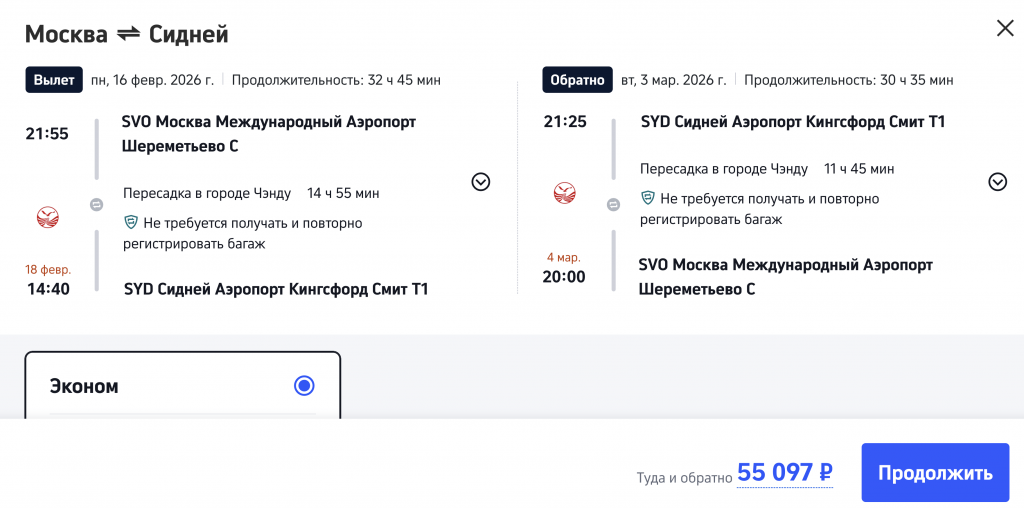The image size is (1024, 509).
Task: Click the SYD Сидней departure airport on return
Action: click(792, 122)
